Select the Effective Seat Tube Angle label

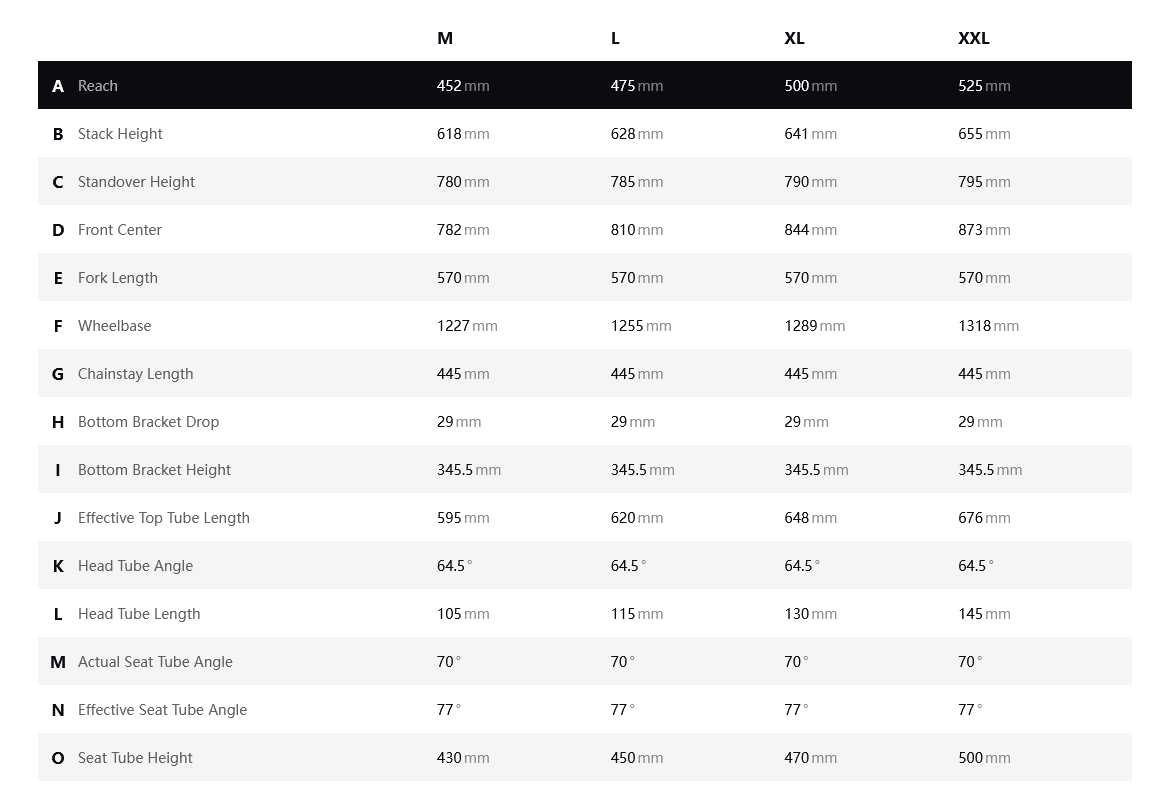[162, 710]
